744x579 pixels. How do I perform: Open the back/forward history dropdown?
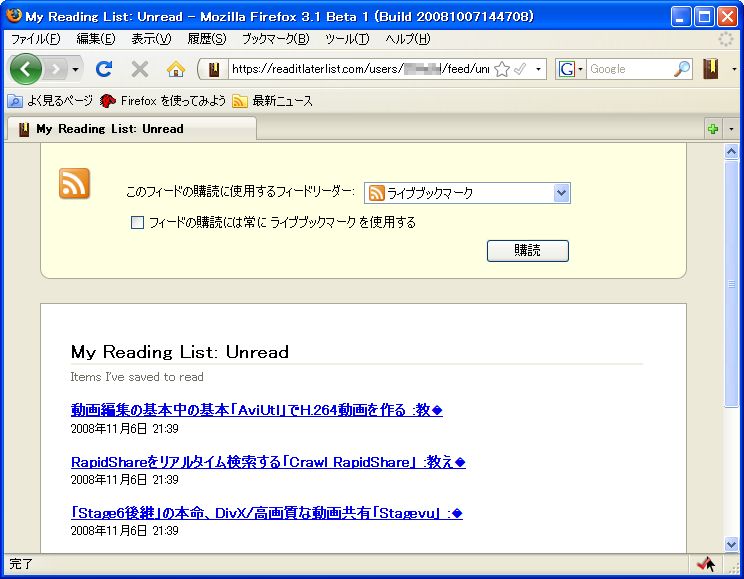click(x=75, y=70)
